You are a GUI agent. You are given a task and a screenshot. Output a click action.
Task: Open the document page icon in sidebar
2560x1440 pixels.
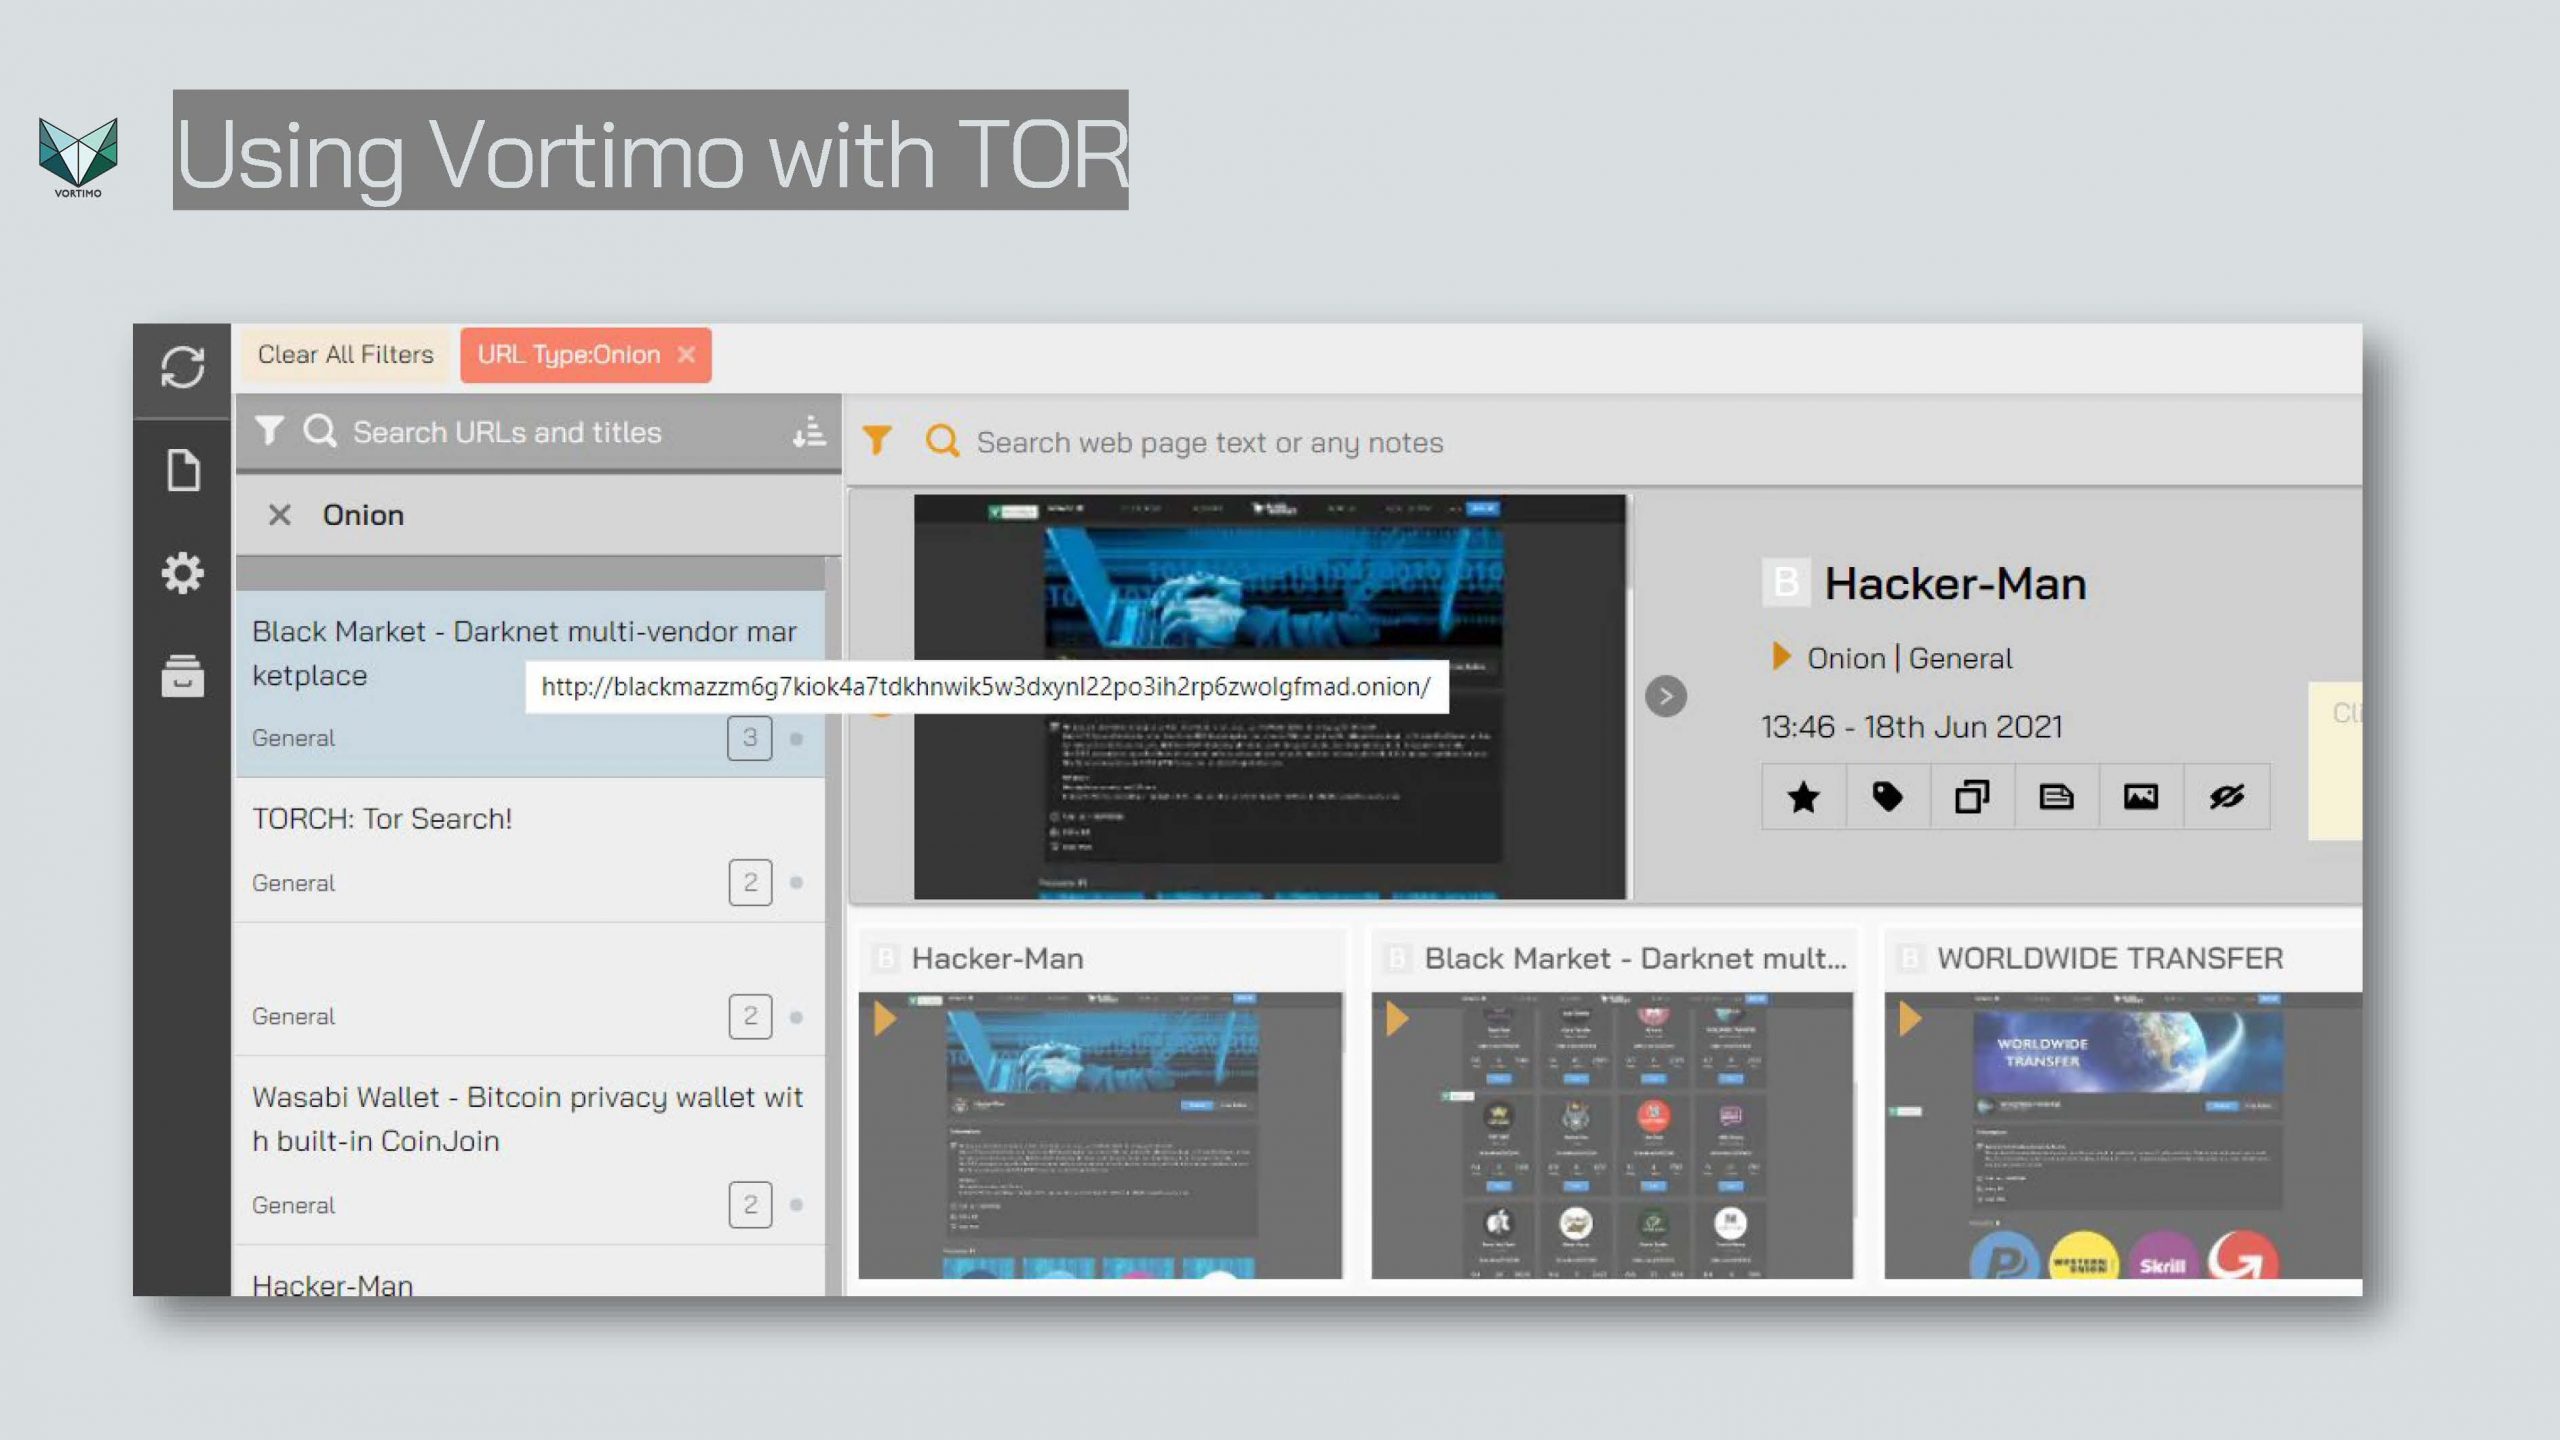(182, 470)
